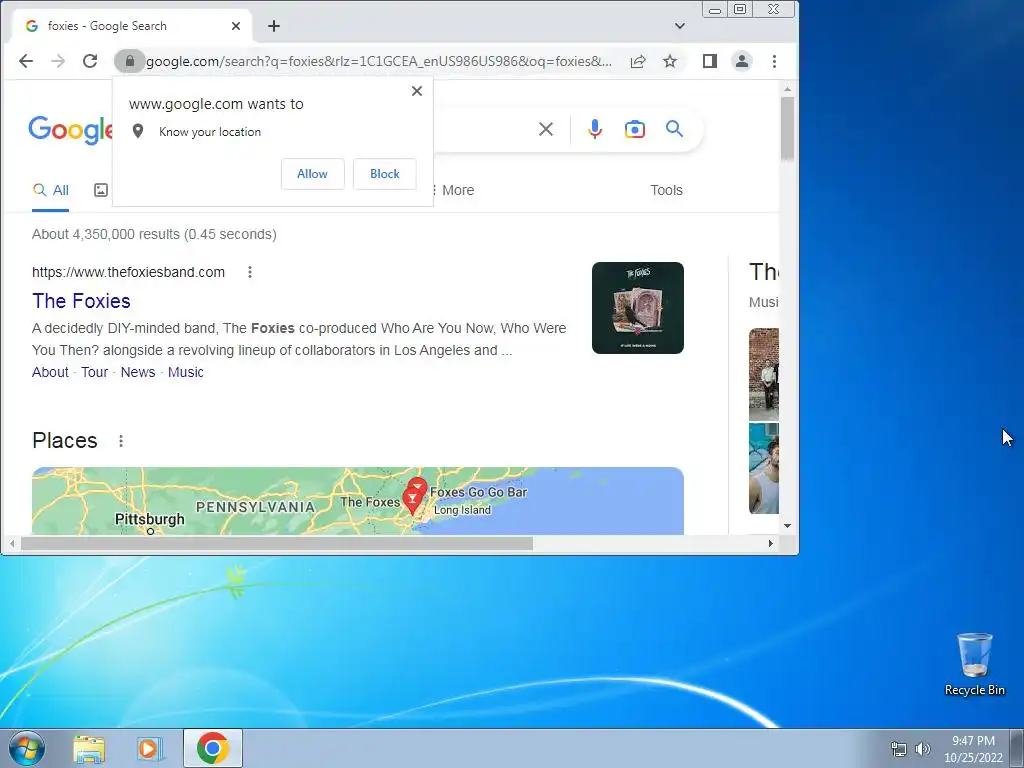Block the location permission request
The height and width of the screenshot is (768, 1024).
point(385,174)
